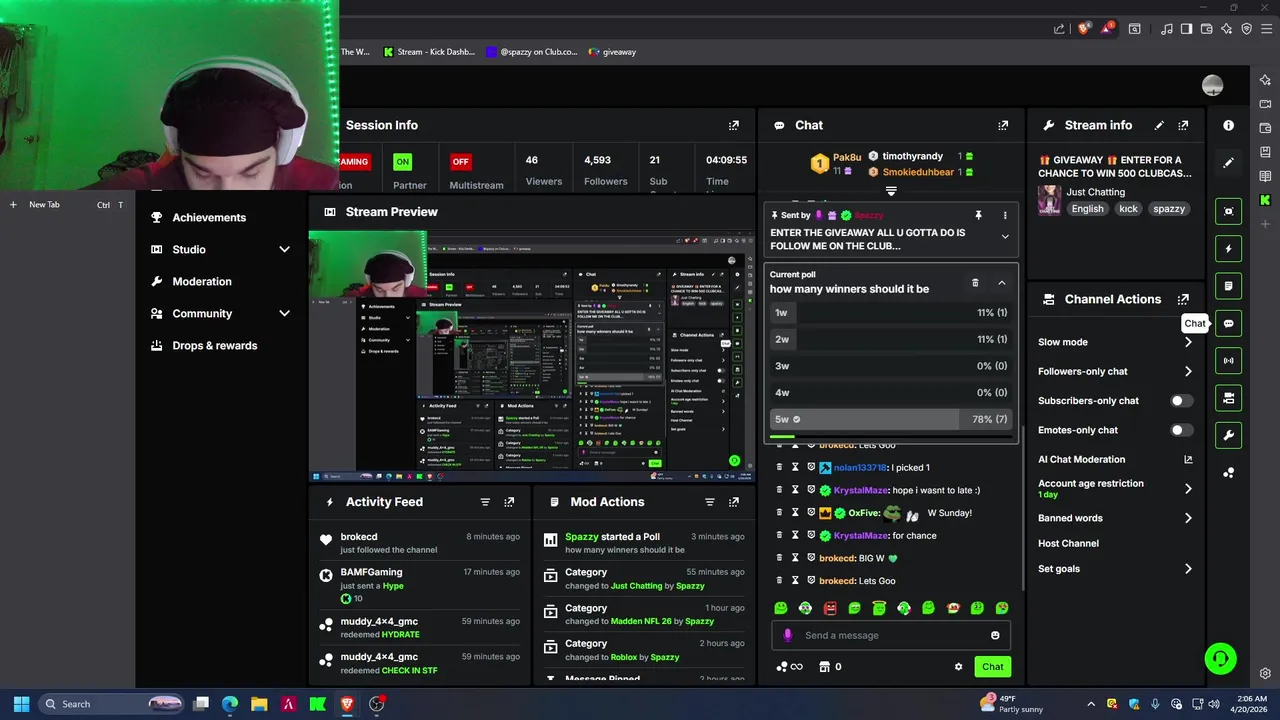Click the Send a message field

[x=890, y=635]
